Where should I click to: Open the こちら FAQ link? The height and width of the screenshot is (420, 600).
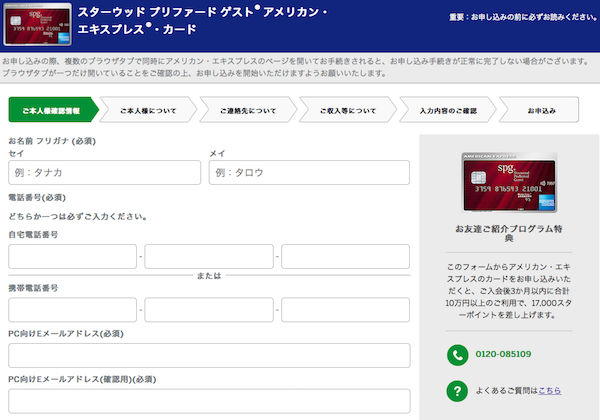coord(549,391)
